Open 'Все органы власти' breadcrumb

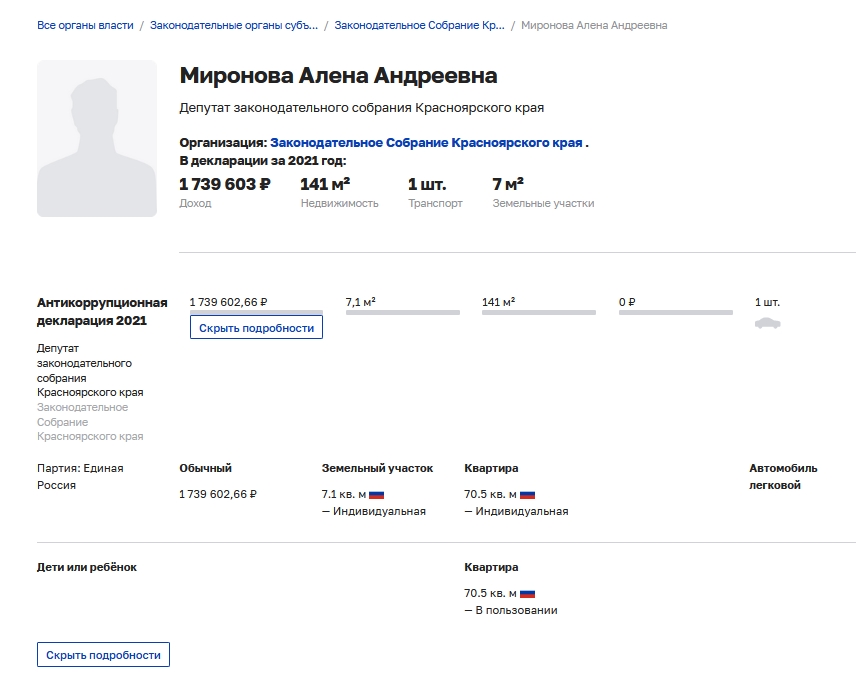coord(85,25)
